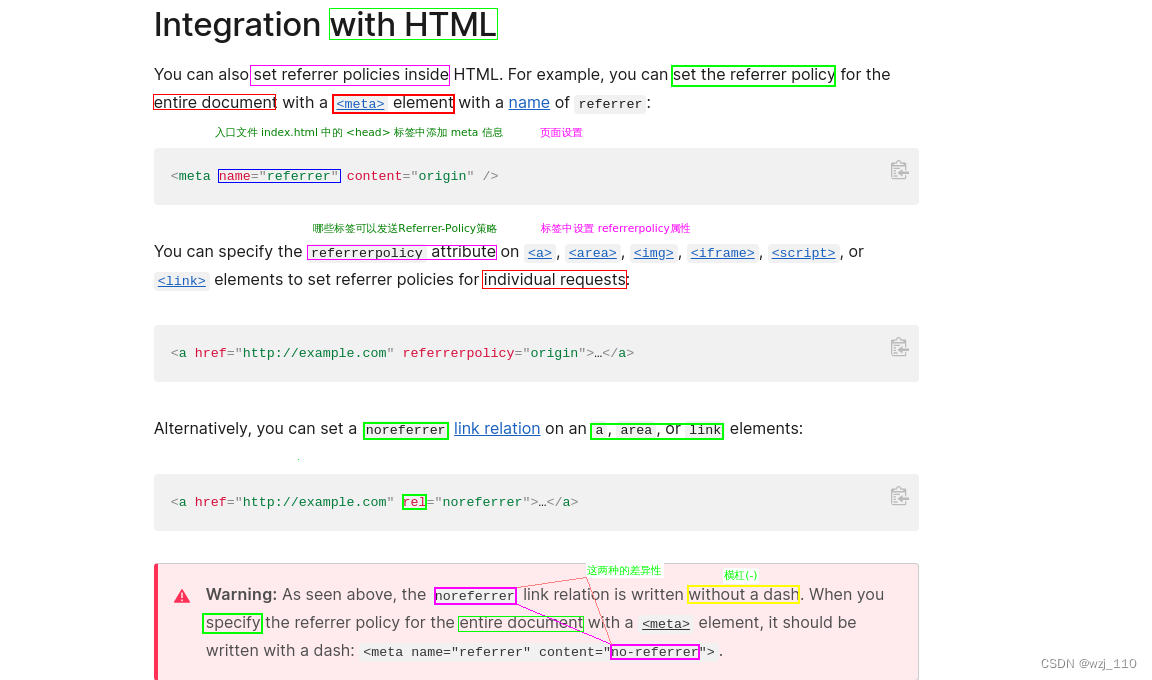Select the noreferrer example code block
1152x680 pixels.
pos(374,501)
